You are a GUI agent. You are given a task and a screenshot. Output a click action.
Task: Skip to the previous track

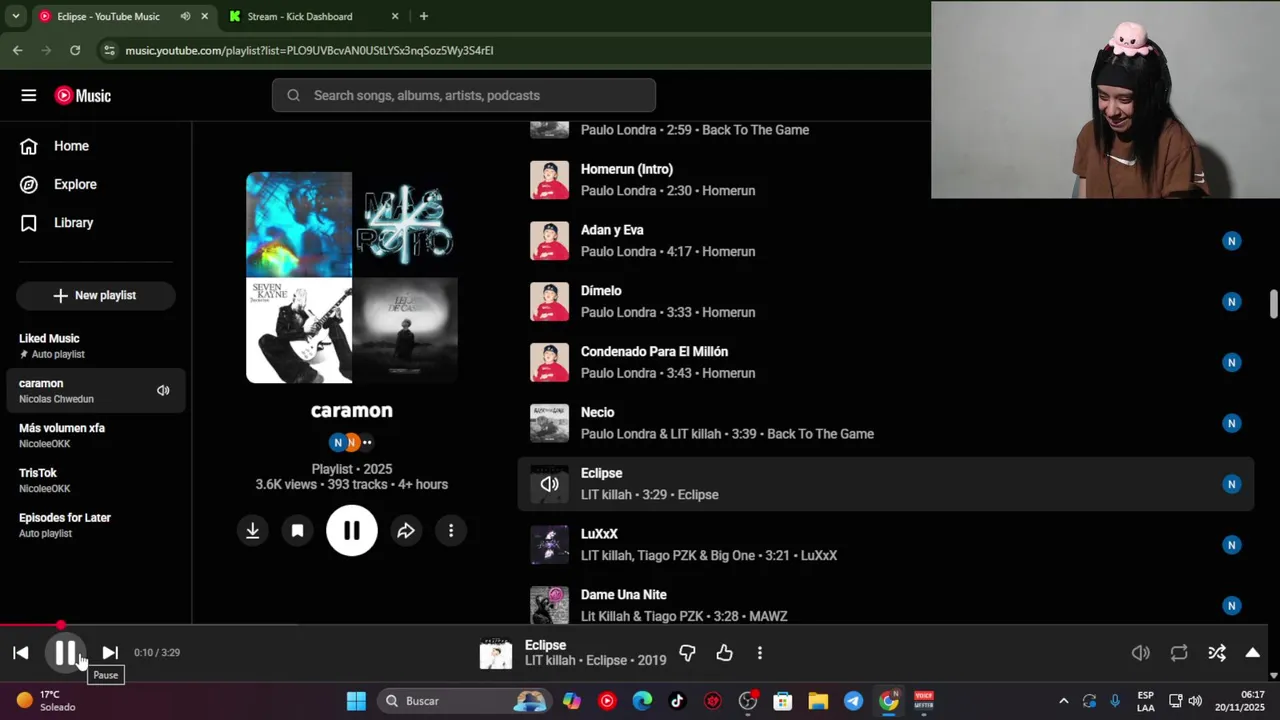coord(21,653)
